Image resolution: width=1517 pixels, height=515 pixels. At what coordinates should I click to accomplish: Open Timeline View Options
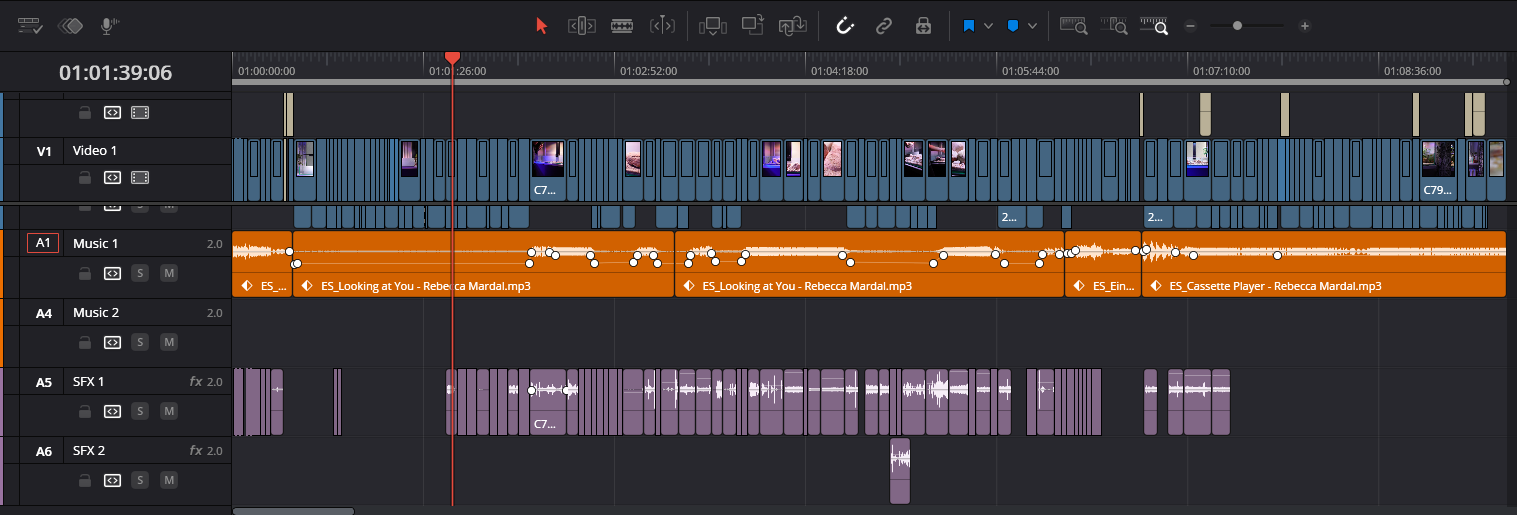point(30,26)
